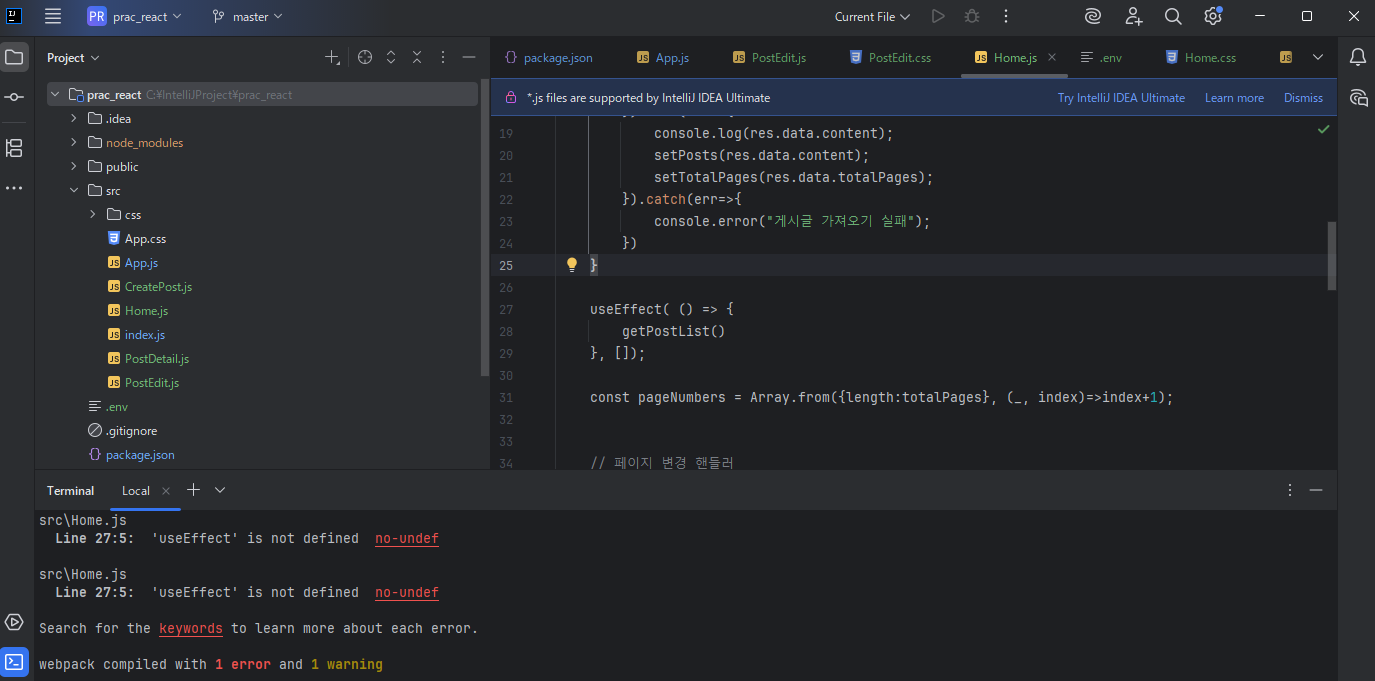Add a new terminal session

point(194,490)
